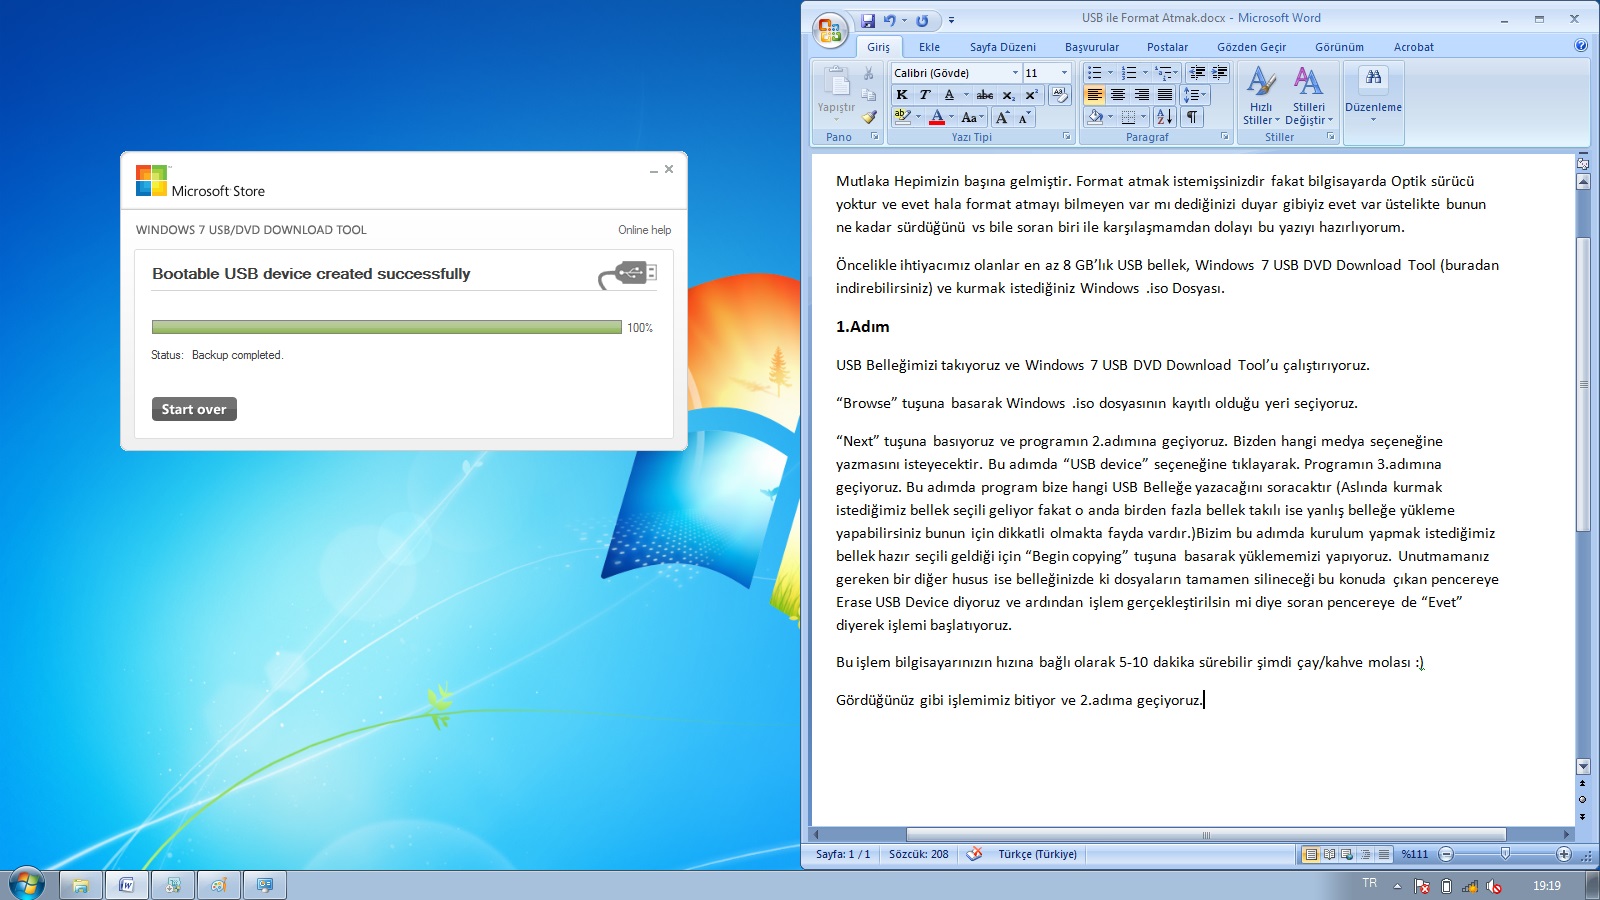1600x900 pixels.
Task: Switch to Print Layout view
Action: pyautogui.click(x=1311, y=854)
